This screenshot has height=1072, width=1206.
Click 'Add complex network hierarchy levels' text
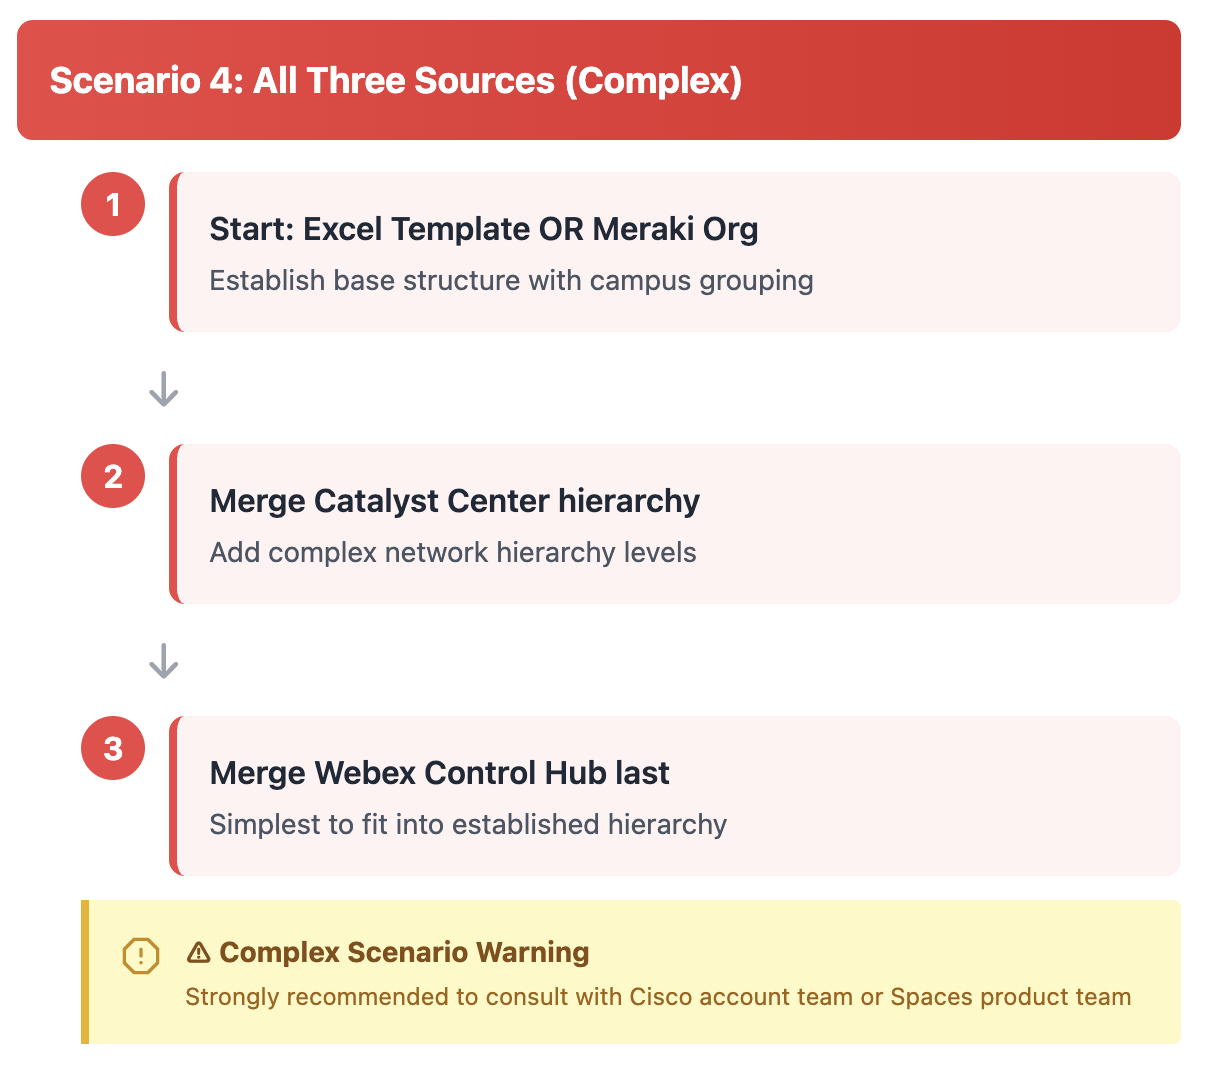453,553
